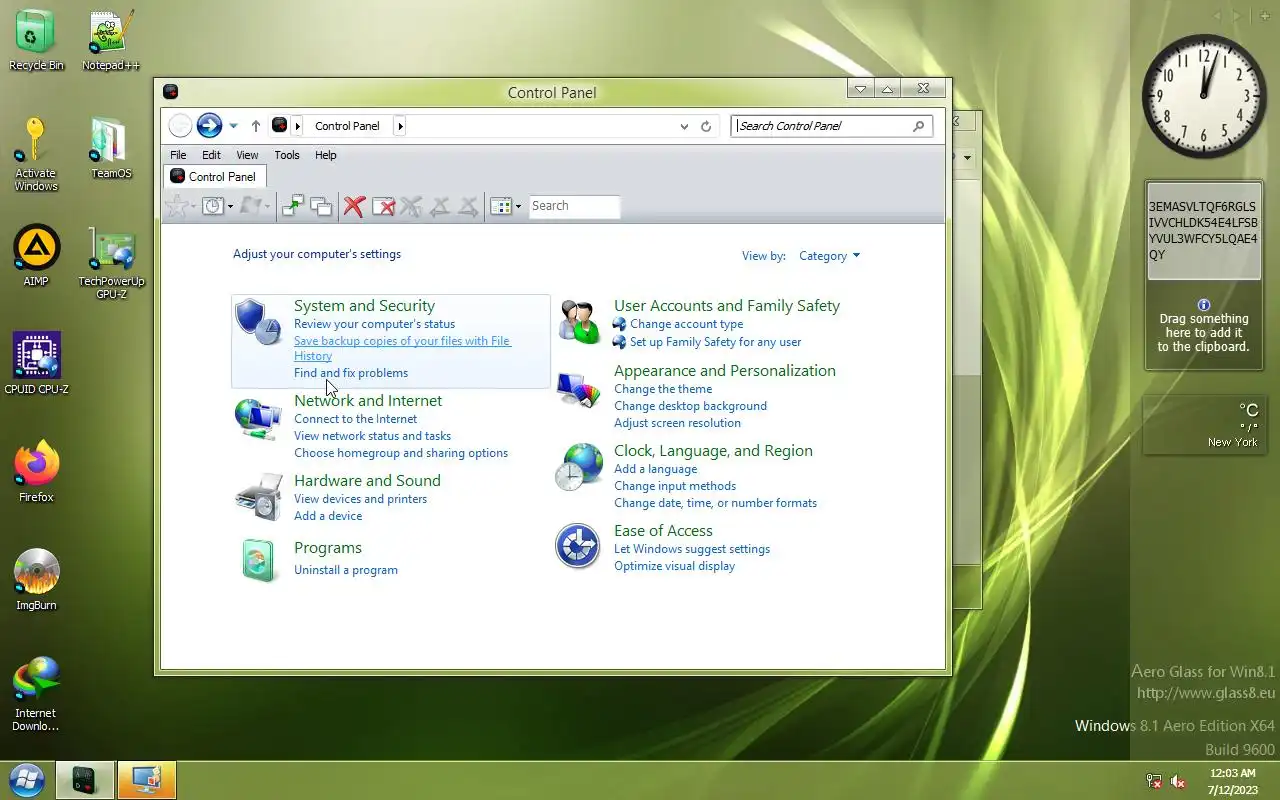Select the Notepad++ desktop icon
1280x800 pixels.
point(111,40)
